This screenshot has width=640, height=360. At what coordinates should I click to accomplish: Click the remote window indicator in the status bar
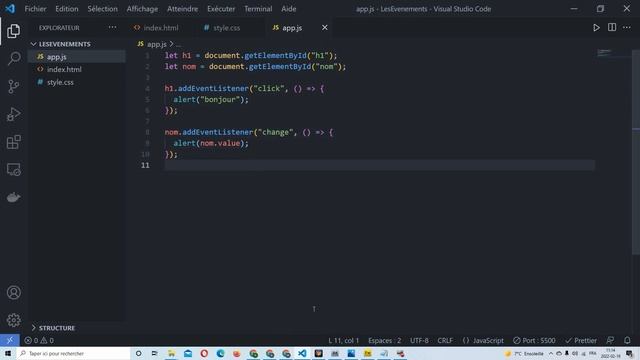pyautogui.click(x=10, y=340)
